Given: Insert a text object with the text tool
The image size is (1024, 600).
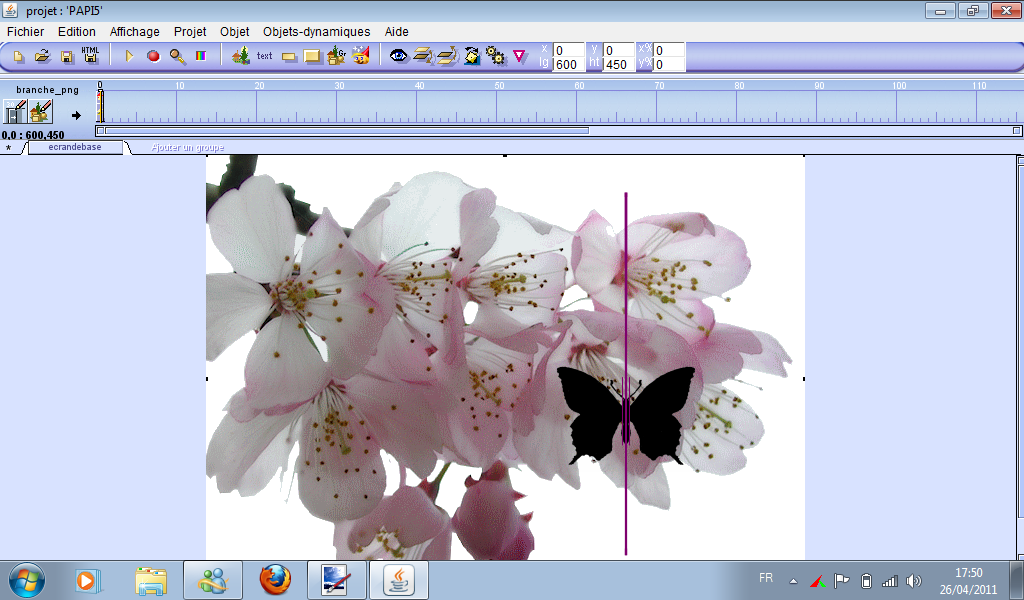Looking at the screenshot, I should pos(264,56).
